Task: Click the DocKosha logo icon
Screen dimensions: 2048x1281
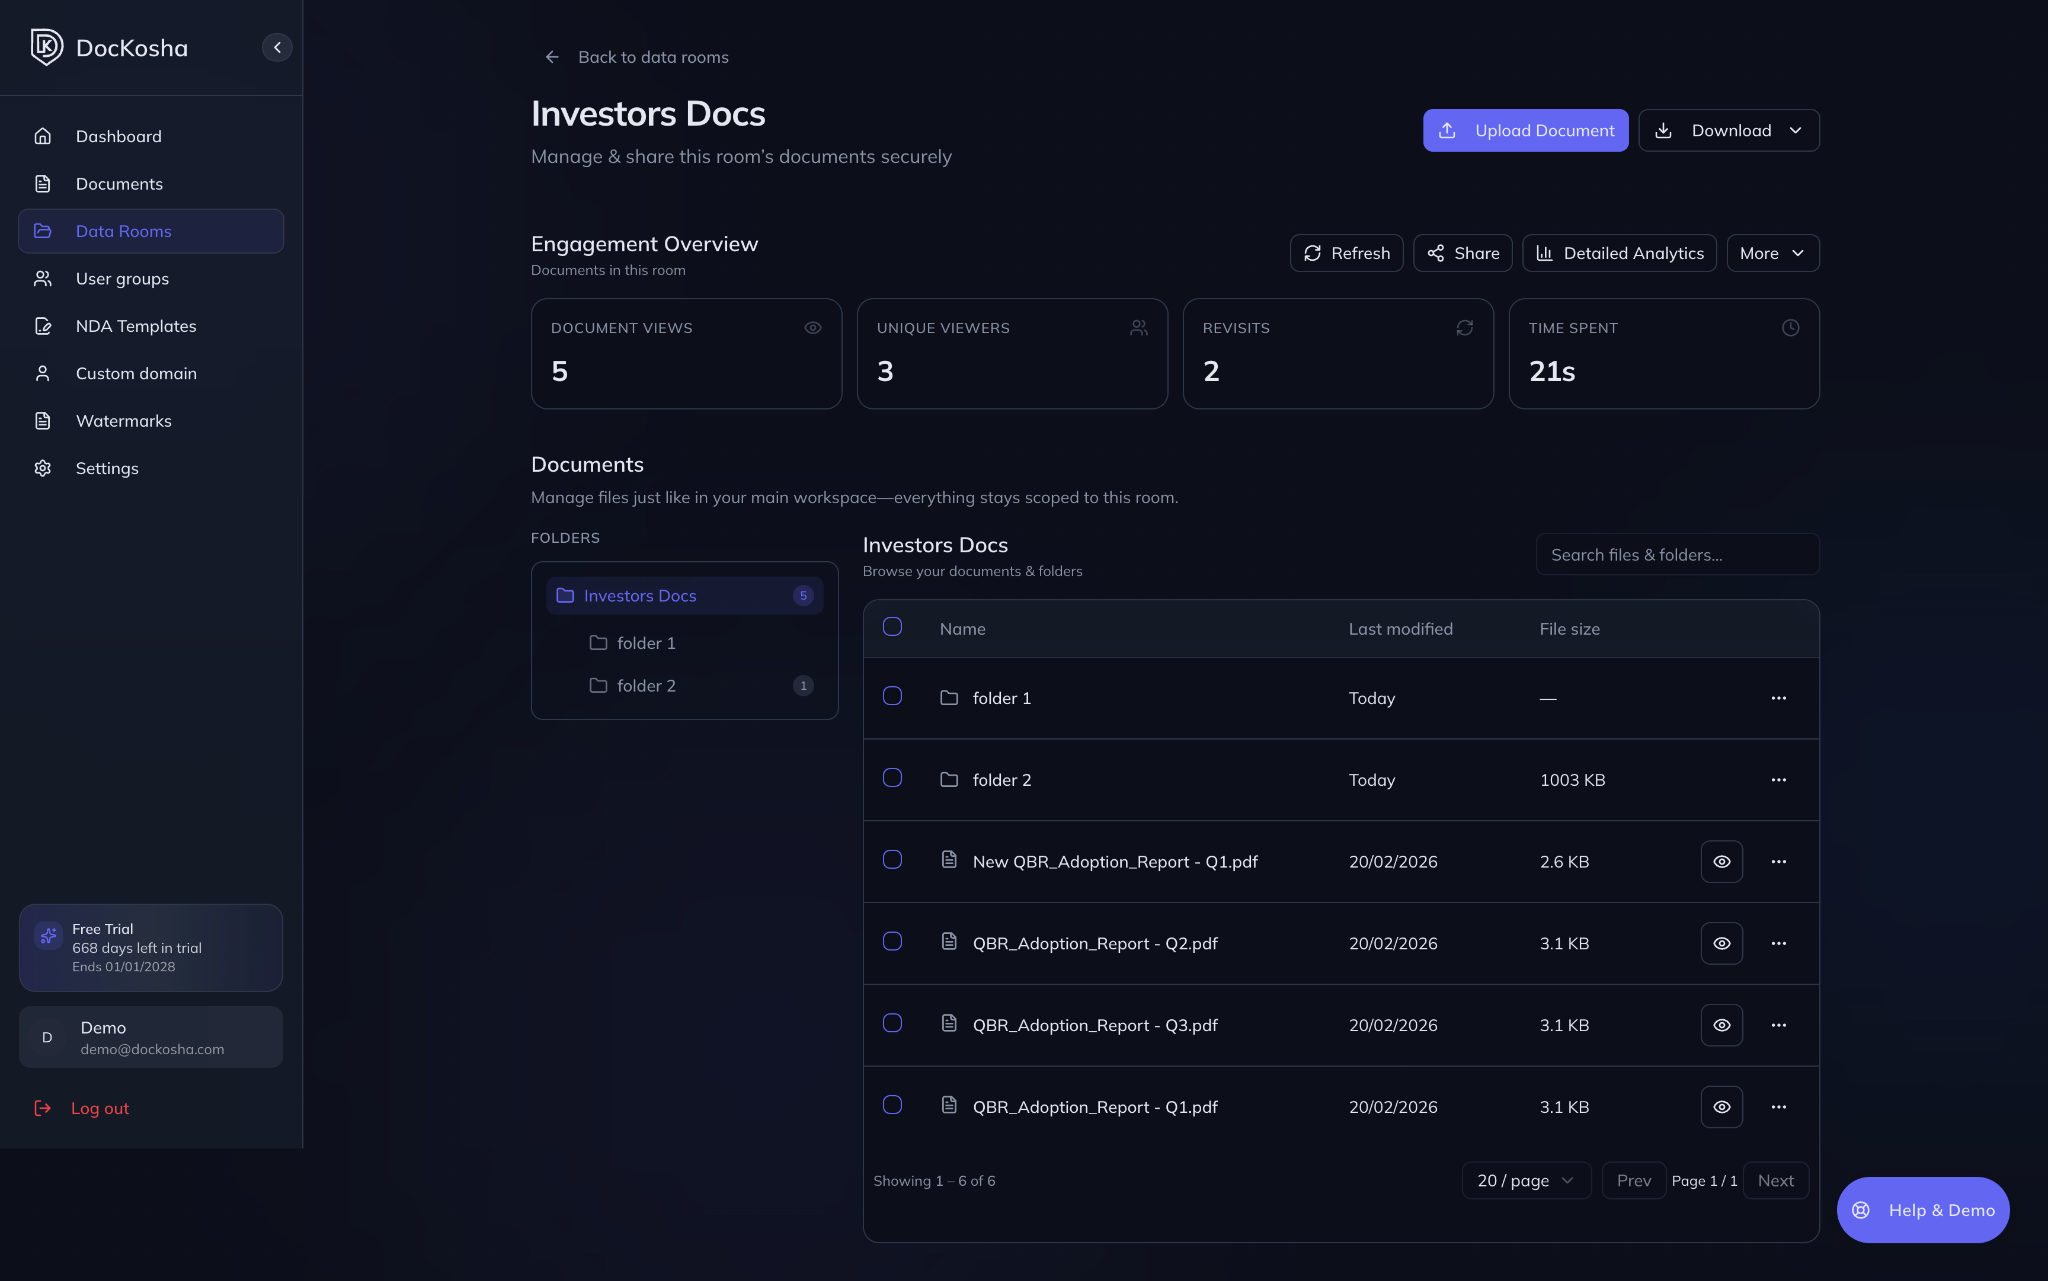Action: point(47,47)
